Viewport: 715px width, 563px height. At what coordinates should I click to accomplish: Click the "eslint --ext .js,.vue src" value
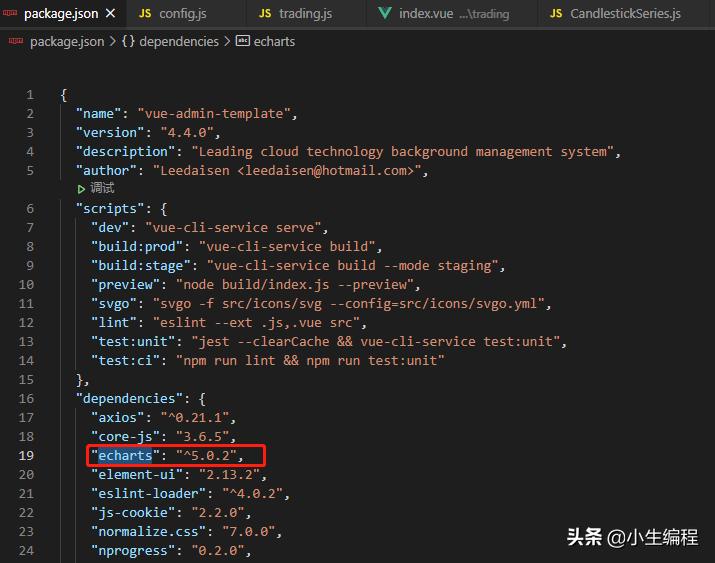256,323
